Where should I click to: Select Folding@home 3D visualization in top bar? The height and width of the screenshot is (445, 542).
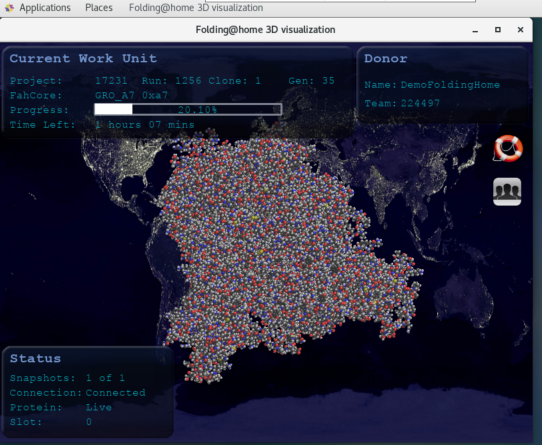click(196, 8)
